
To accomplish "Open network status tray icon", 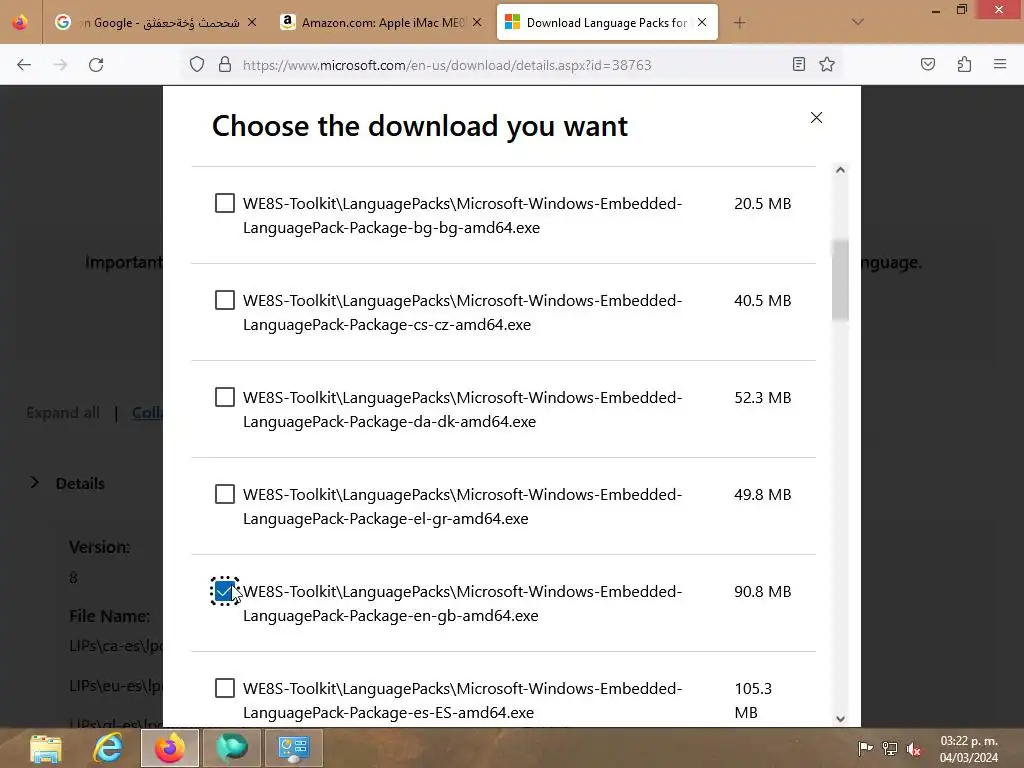I will tap(889, 748).
